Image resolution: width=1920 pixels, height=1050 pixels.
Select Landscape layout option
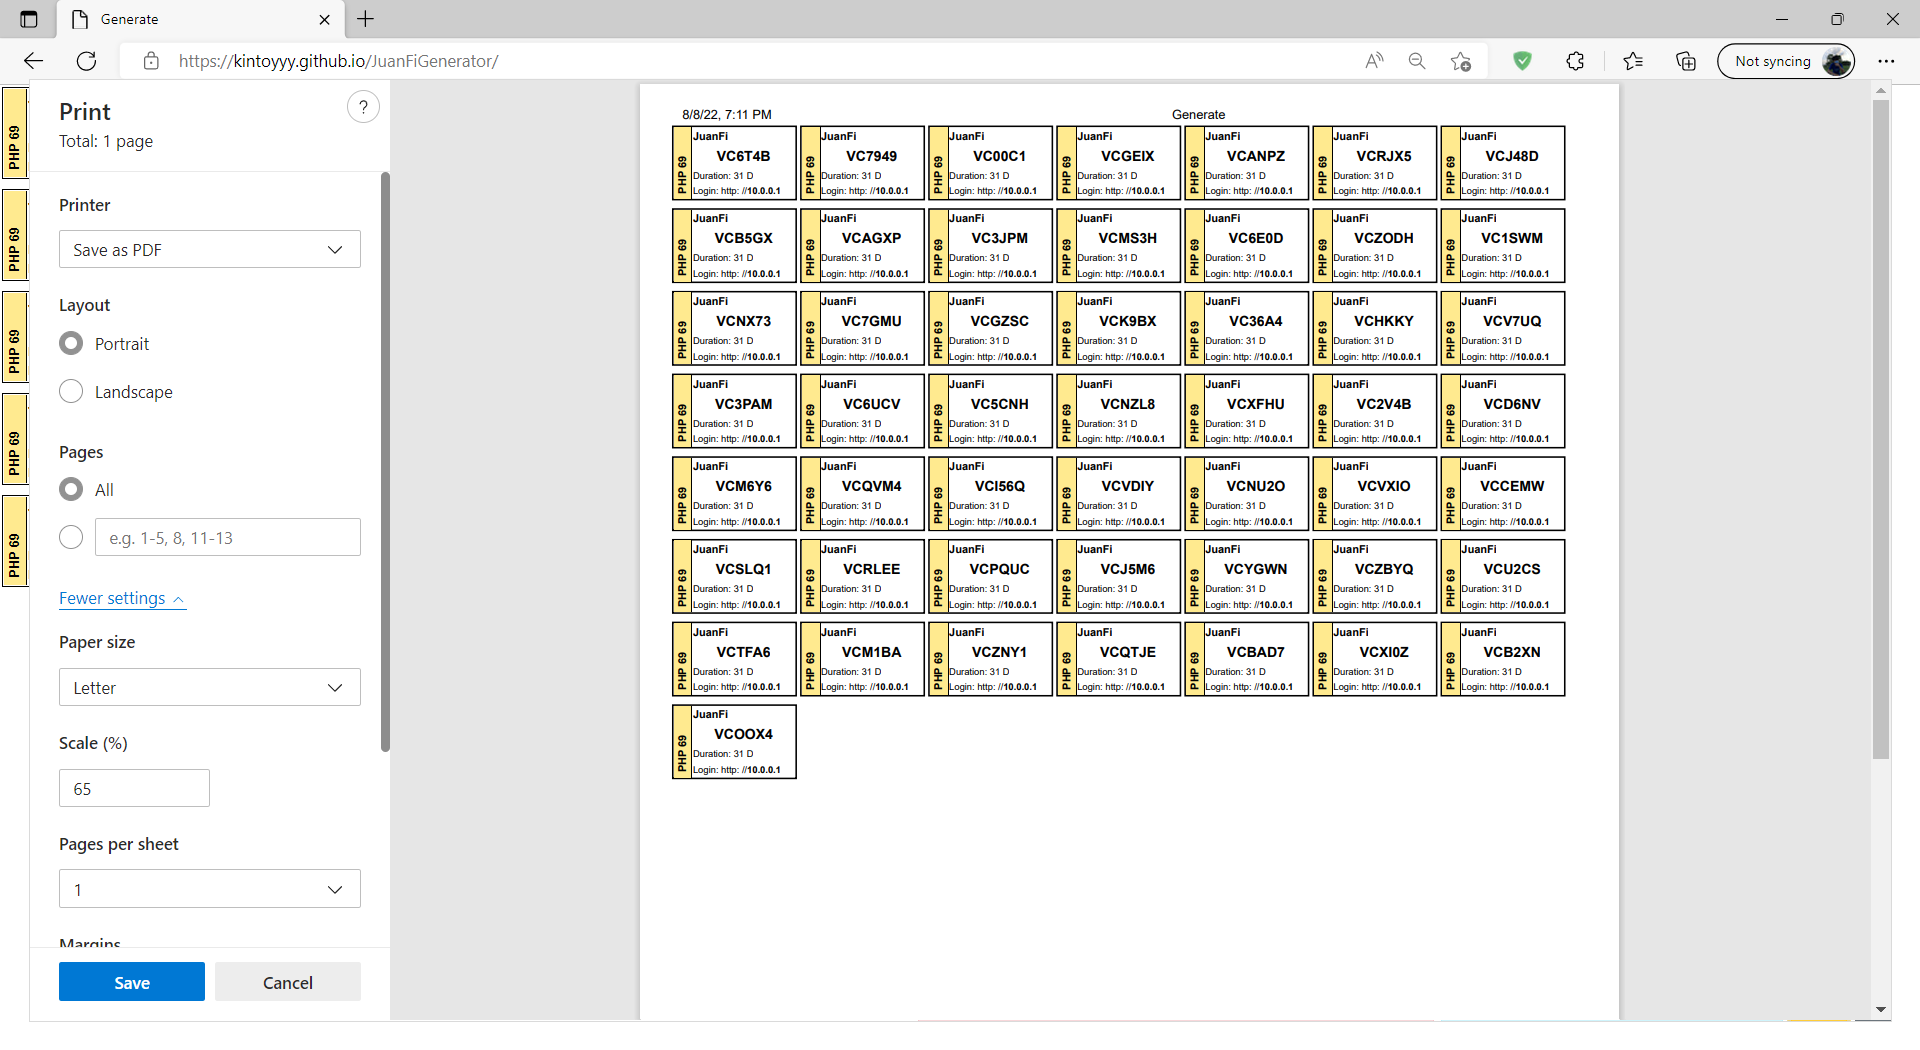tap(71, 392)
